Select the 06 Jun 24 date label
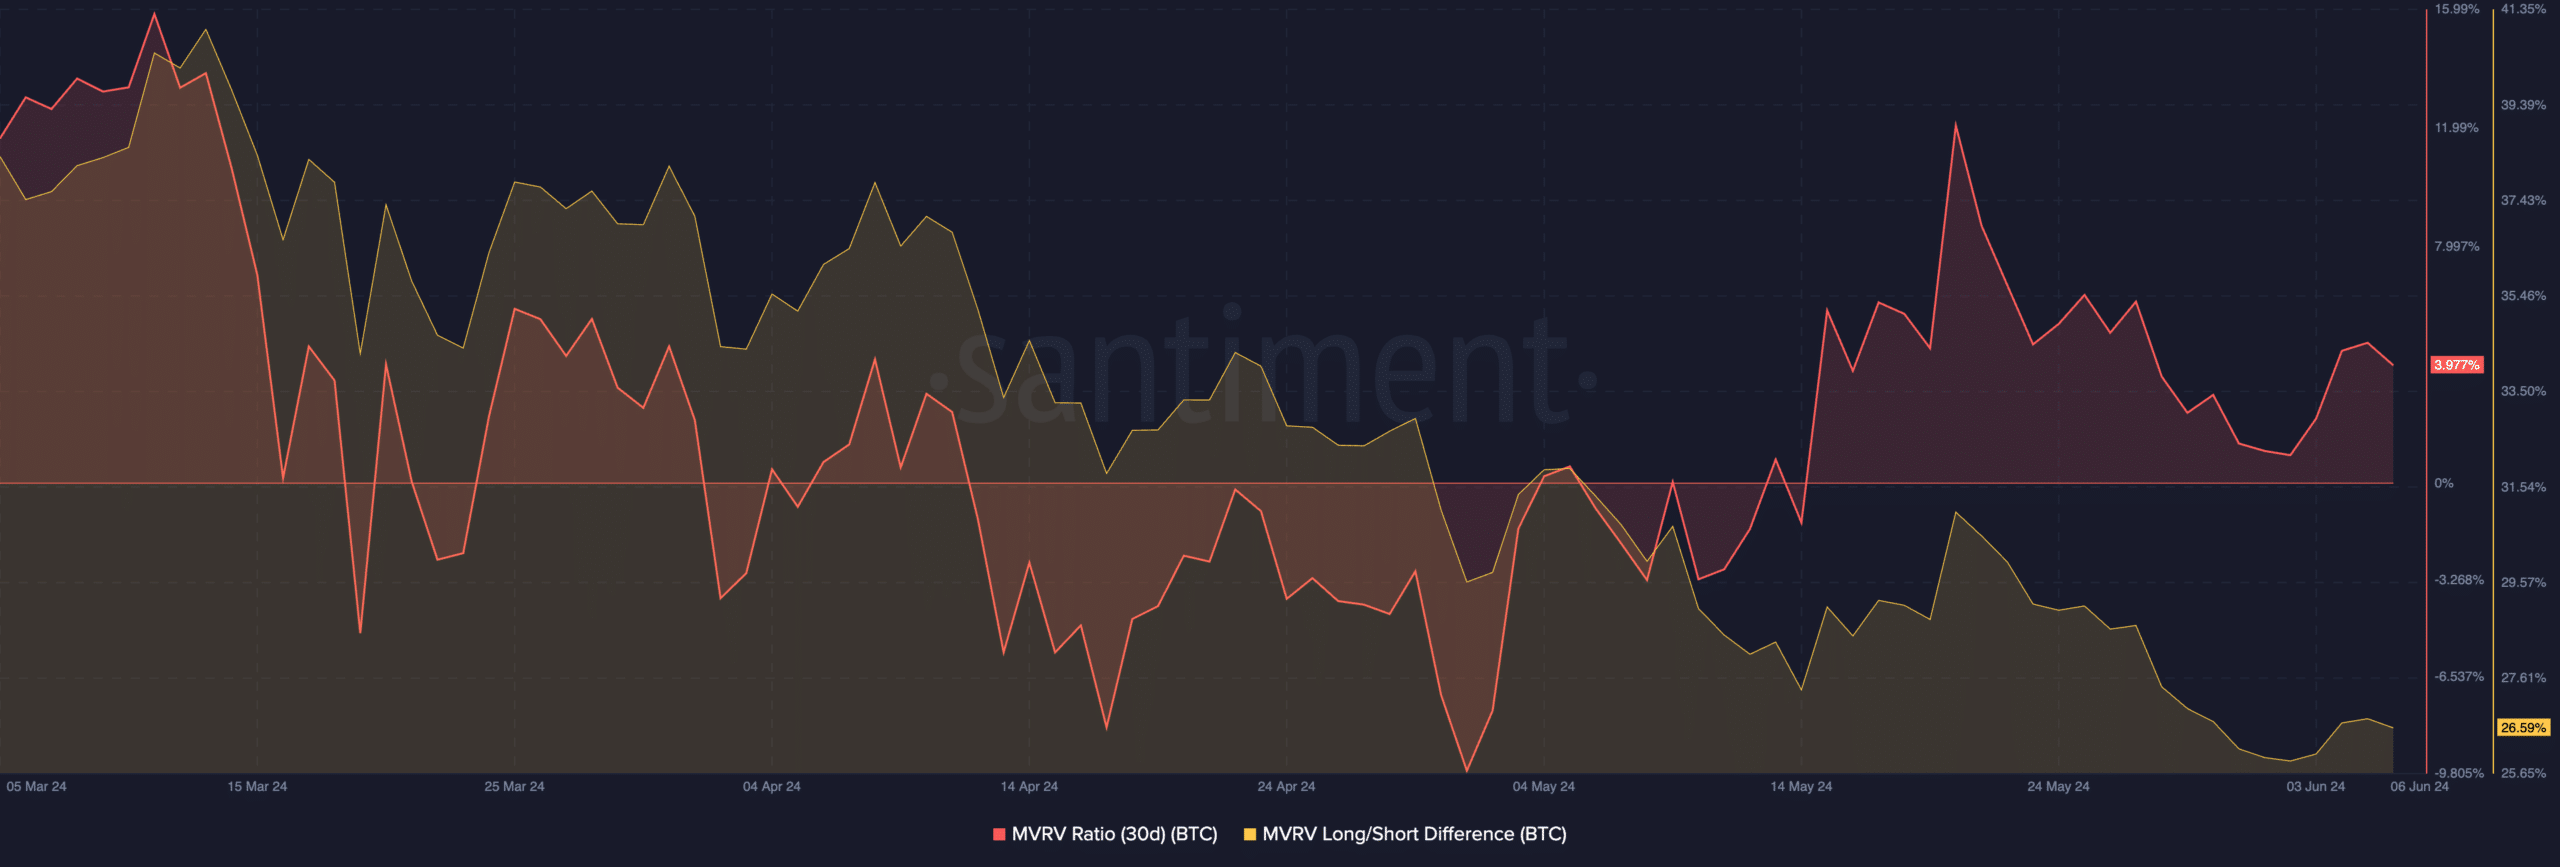Viewport: 2560px width, 867px height. click(x=2419, y=787)
